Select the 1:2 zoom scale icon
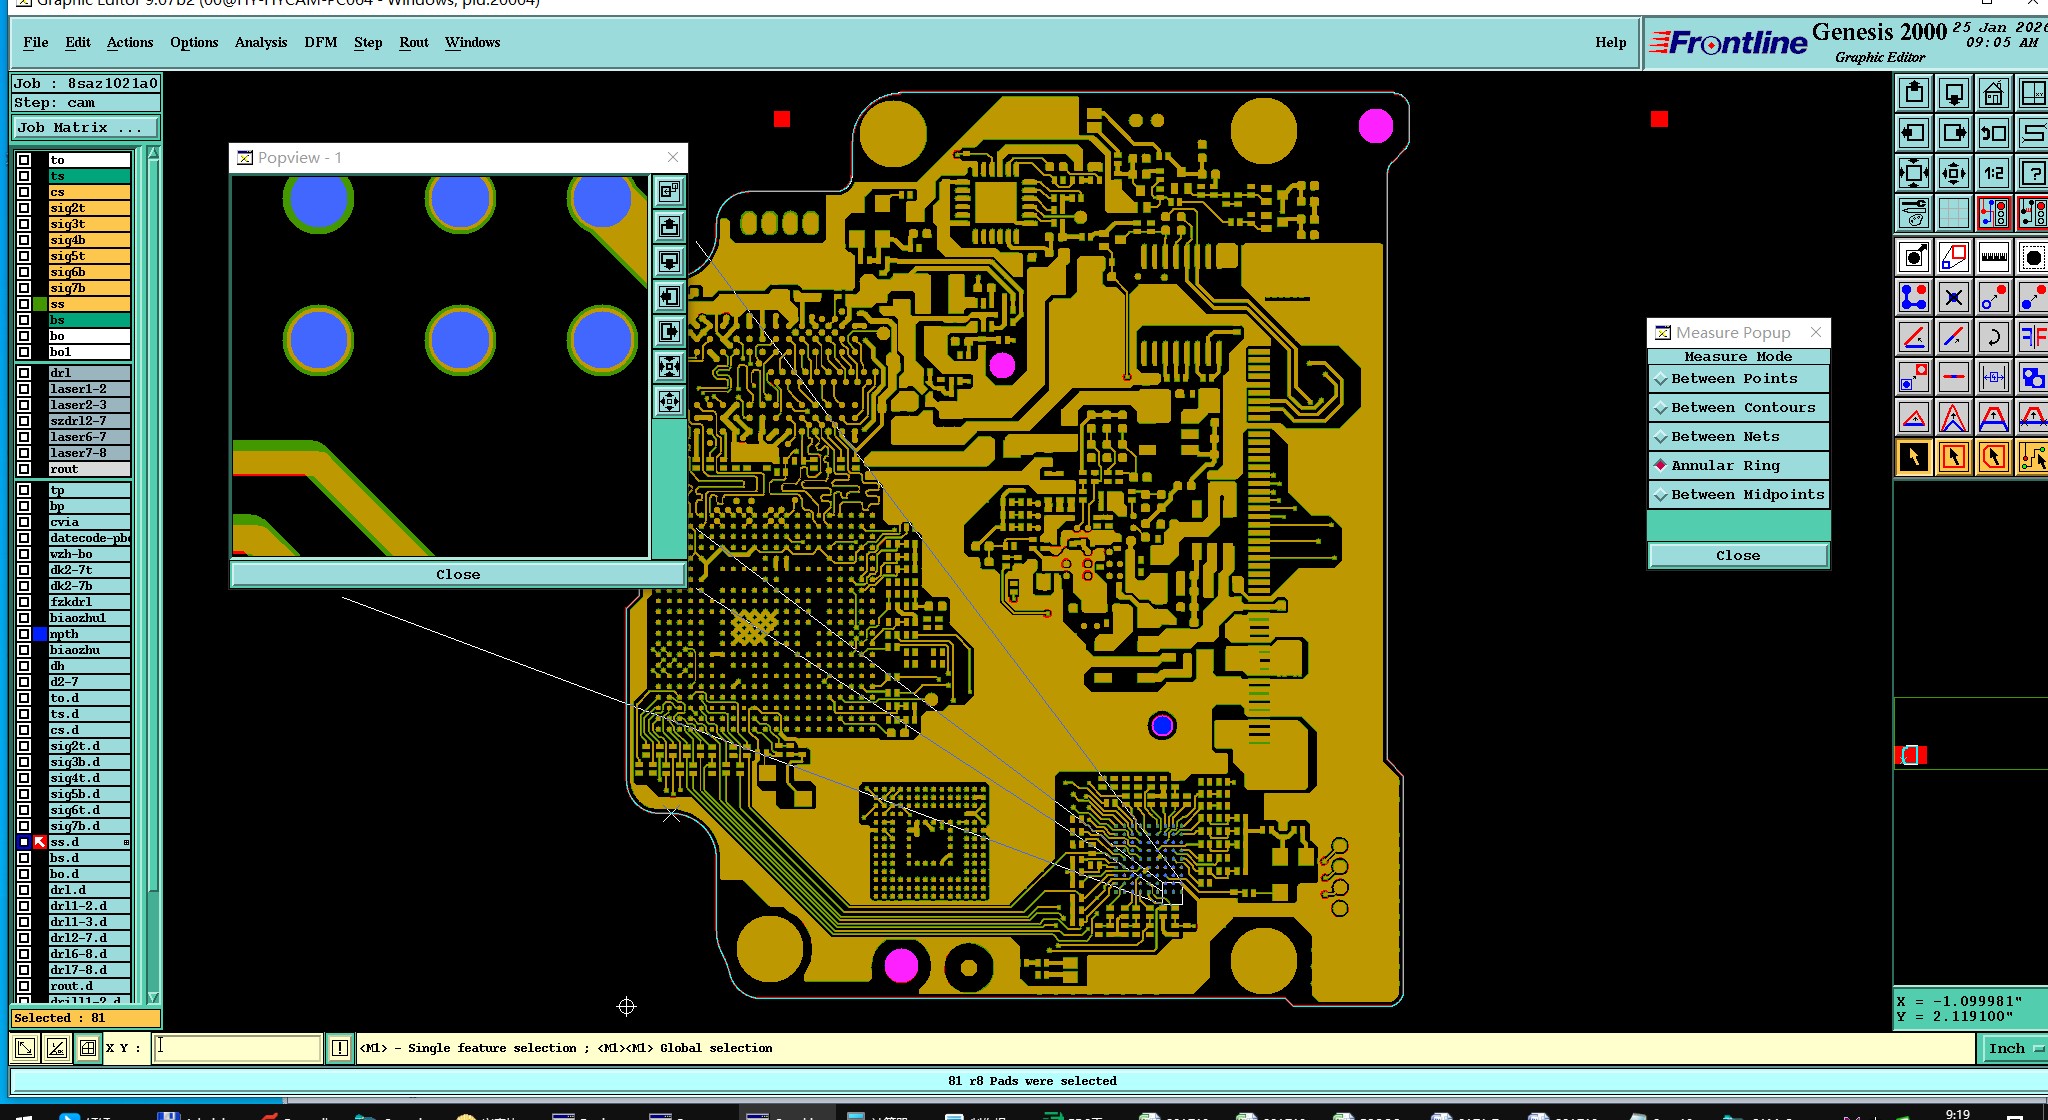 coord(1993,173)
